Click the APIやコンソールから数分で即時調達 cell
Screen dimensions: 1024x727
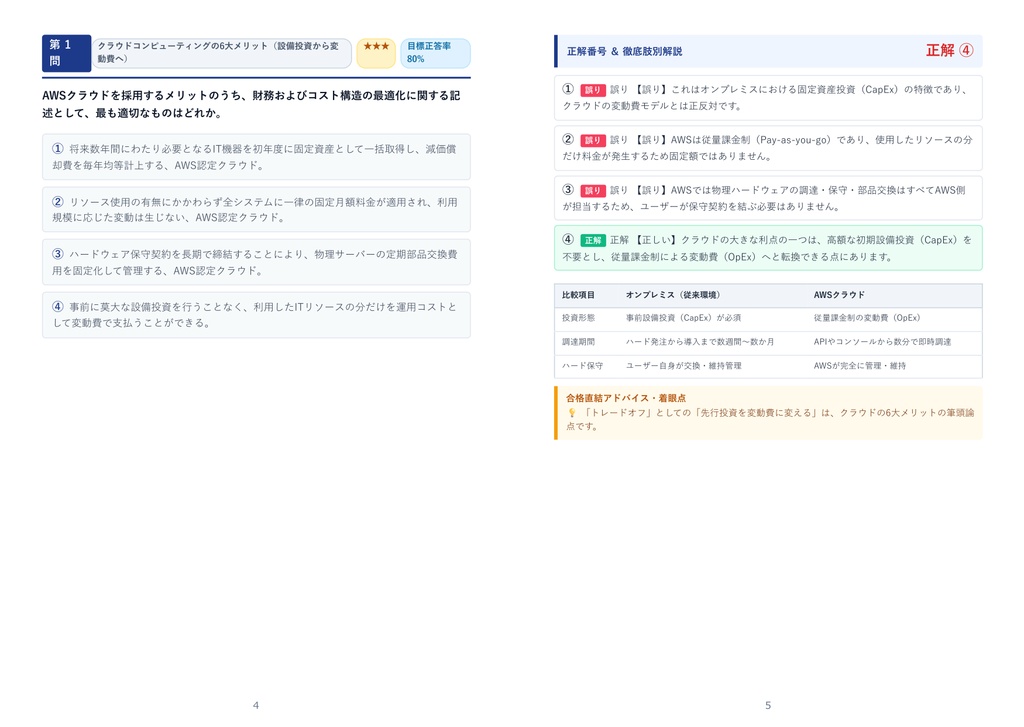pyautogui.click(x=882, y=342)
